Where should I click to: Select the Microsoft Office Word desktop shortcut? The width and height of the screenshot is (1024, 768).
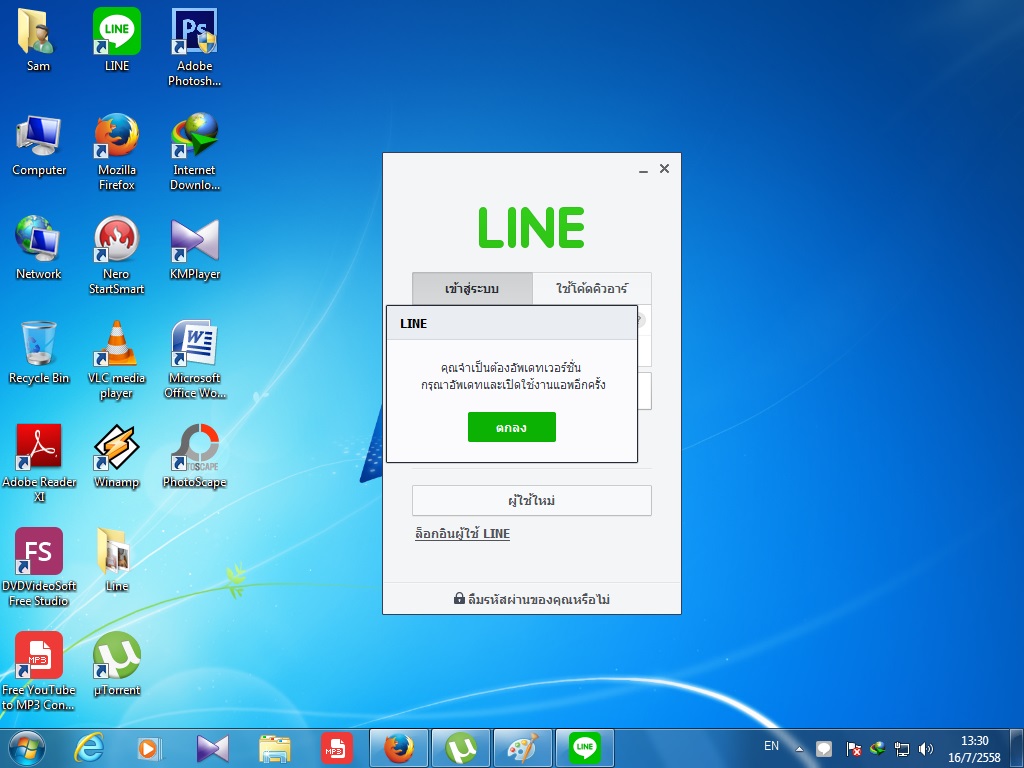point(195,360)
